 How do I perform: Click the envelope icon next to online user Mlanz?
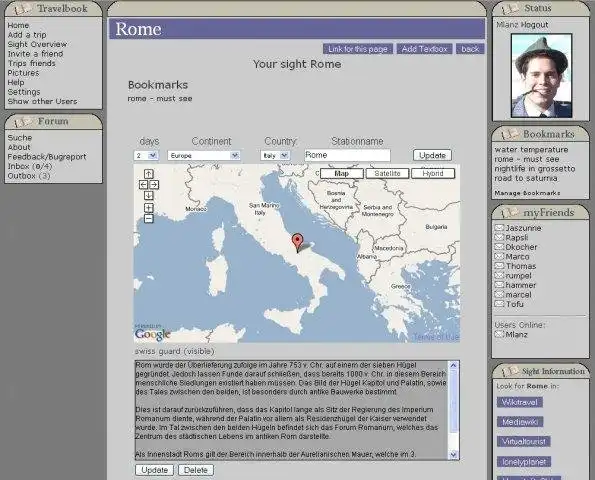(x=499, y=334)
